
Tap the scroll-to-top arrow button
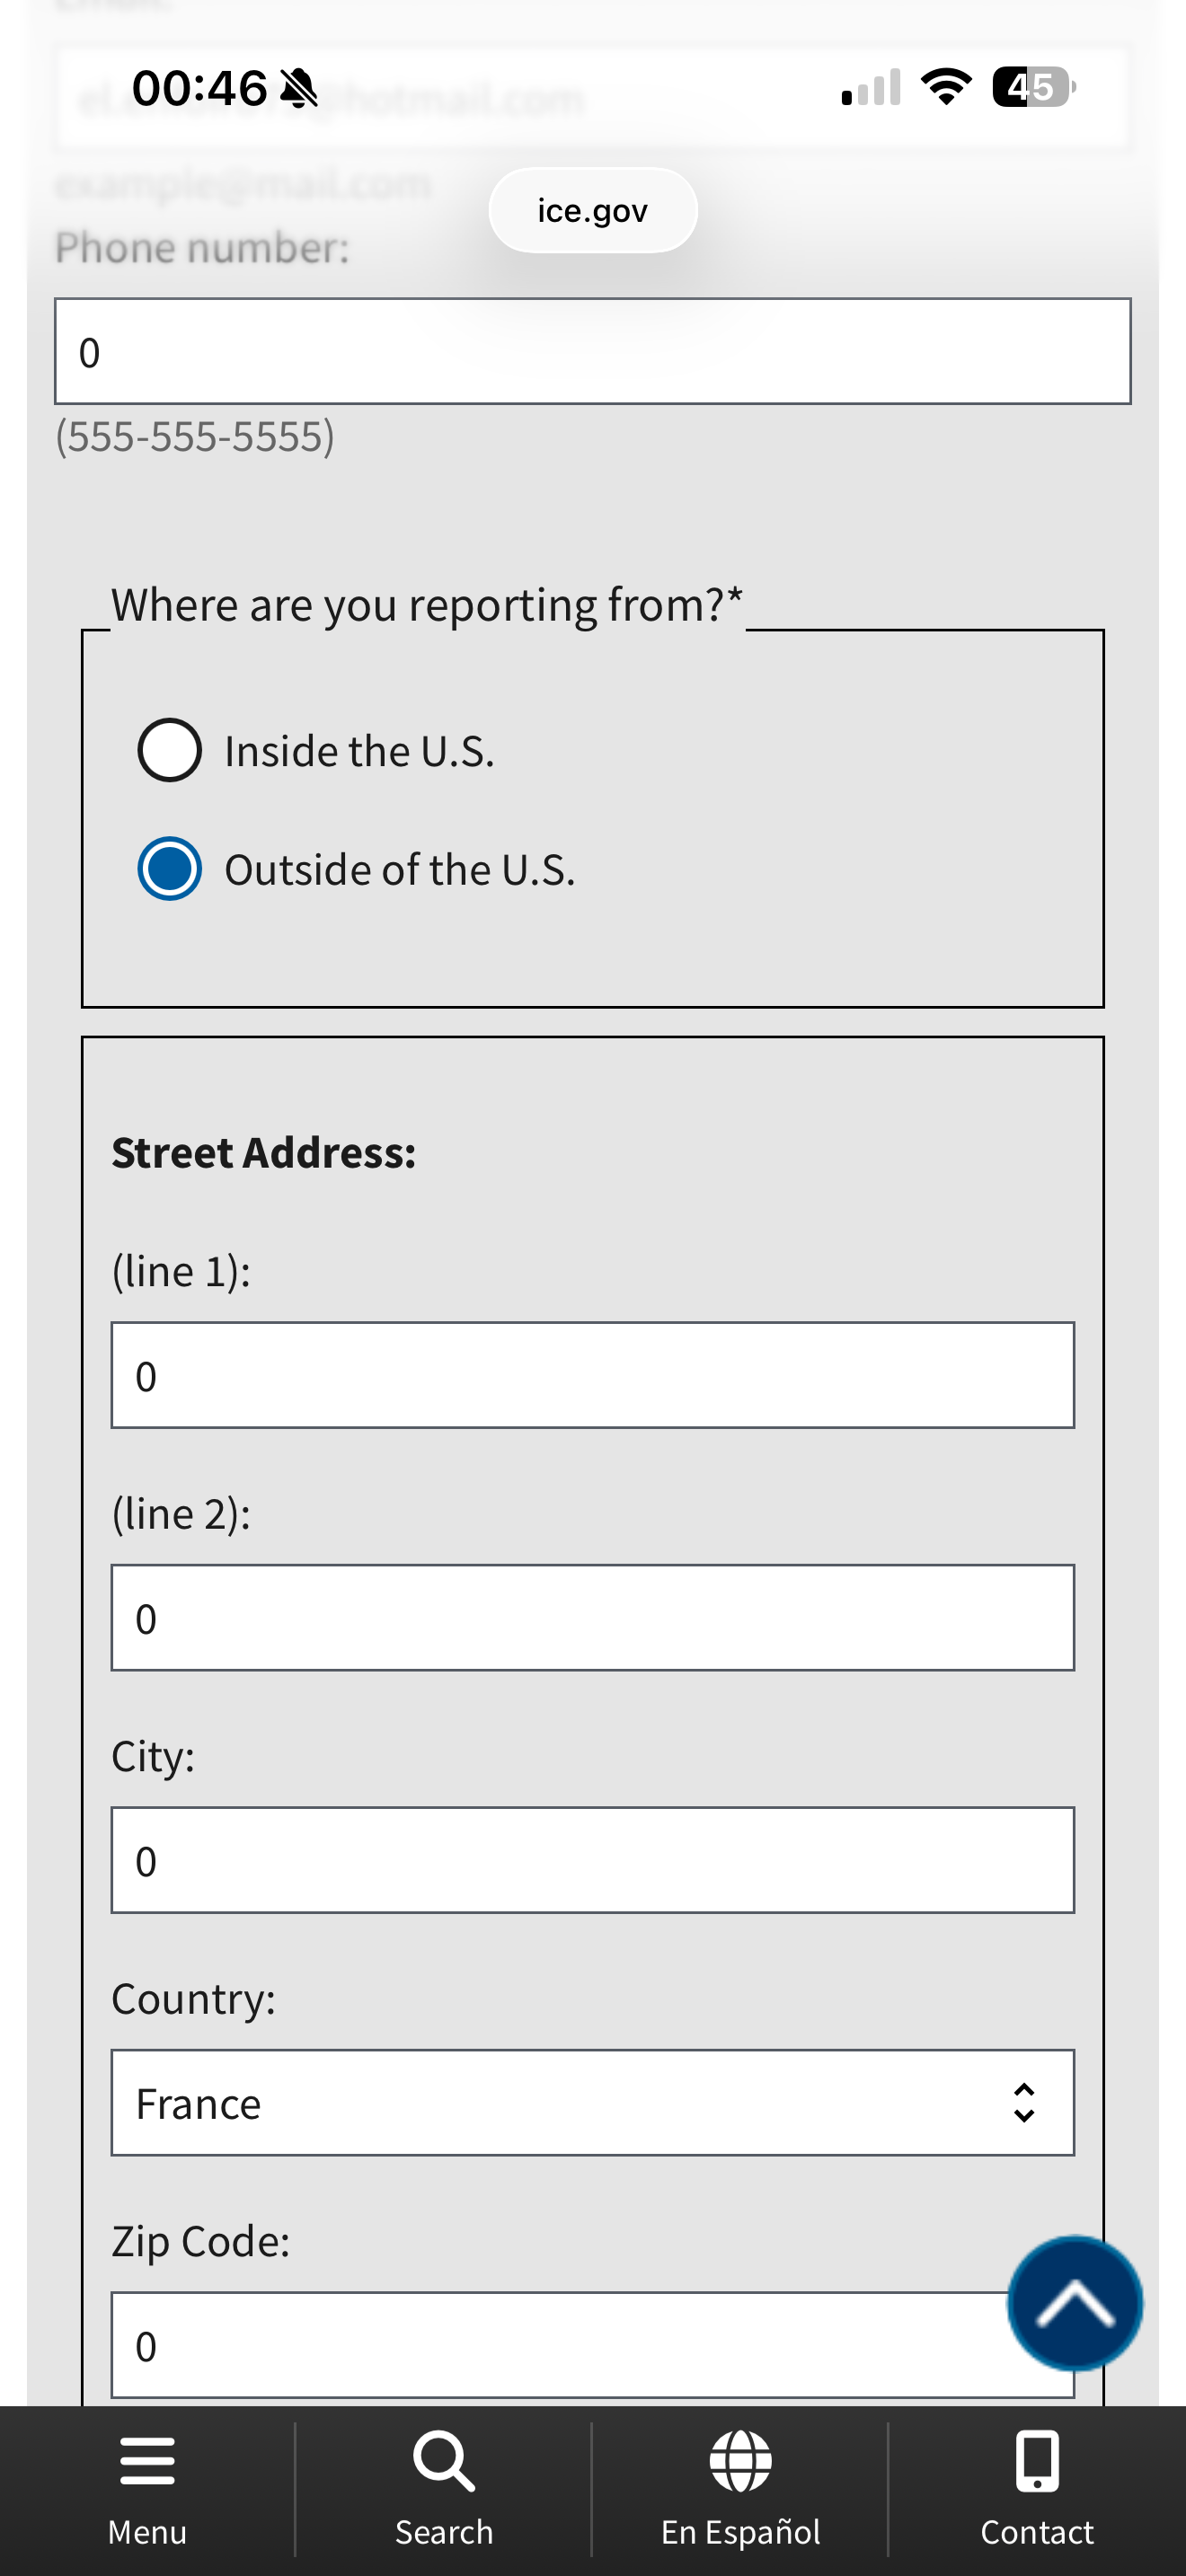[1074, 2304]
